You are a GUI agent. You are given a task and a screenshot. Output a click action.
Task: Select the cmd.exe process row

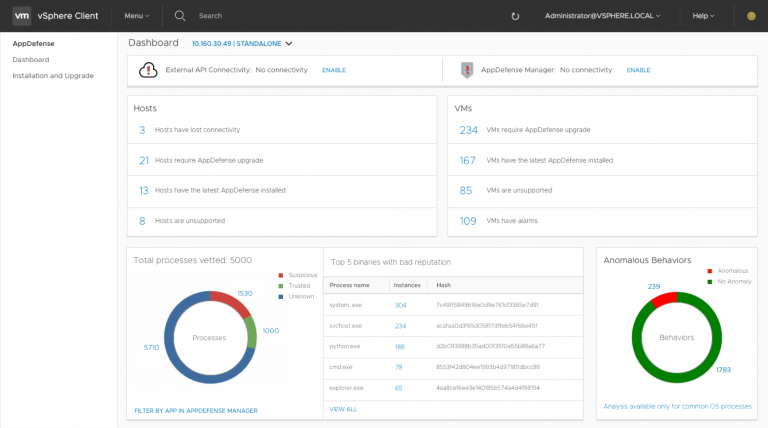point(453,367)
